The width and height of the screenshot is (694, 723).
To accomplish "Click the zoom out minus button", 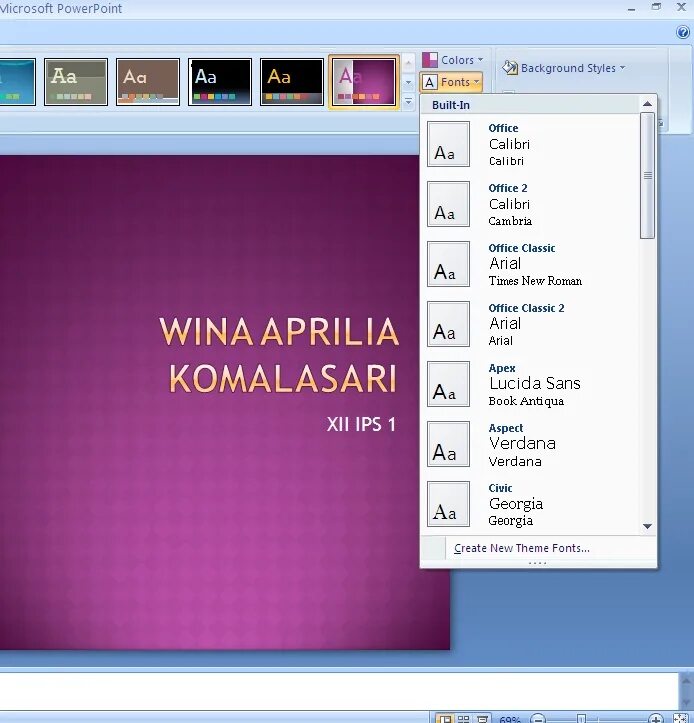I will 538,719.
